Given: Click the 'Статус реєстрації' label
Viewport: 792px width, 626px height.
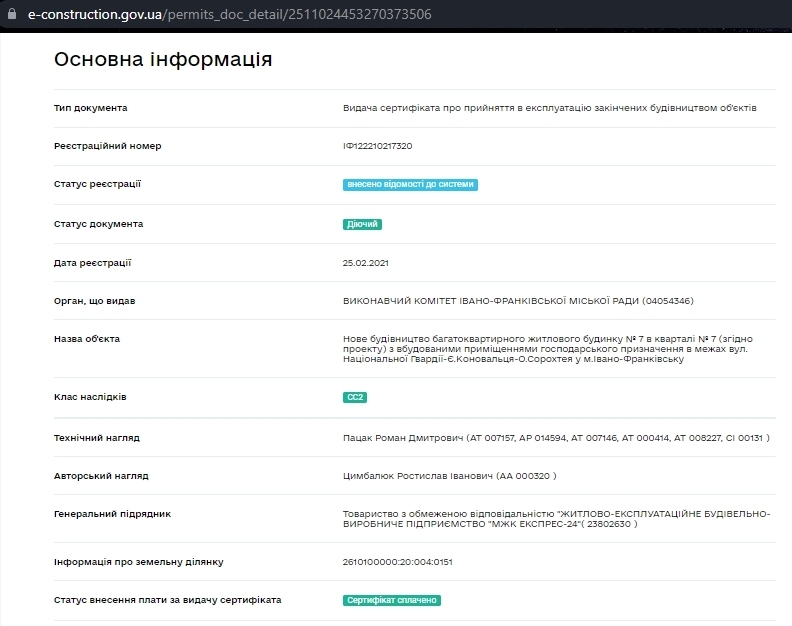Looking at the screenshot, I should pyautogui.click(x=97, y=184).
